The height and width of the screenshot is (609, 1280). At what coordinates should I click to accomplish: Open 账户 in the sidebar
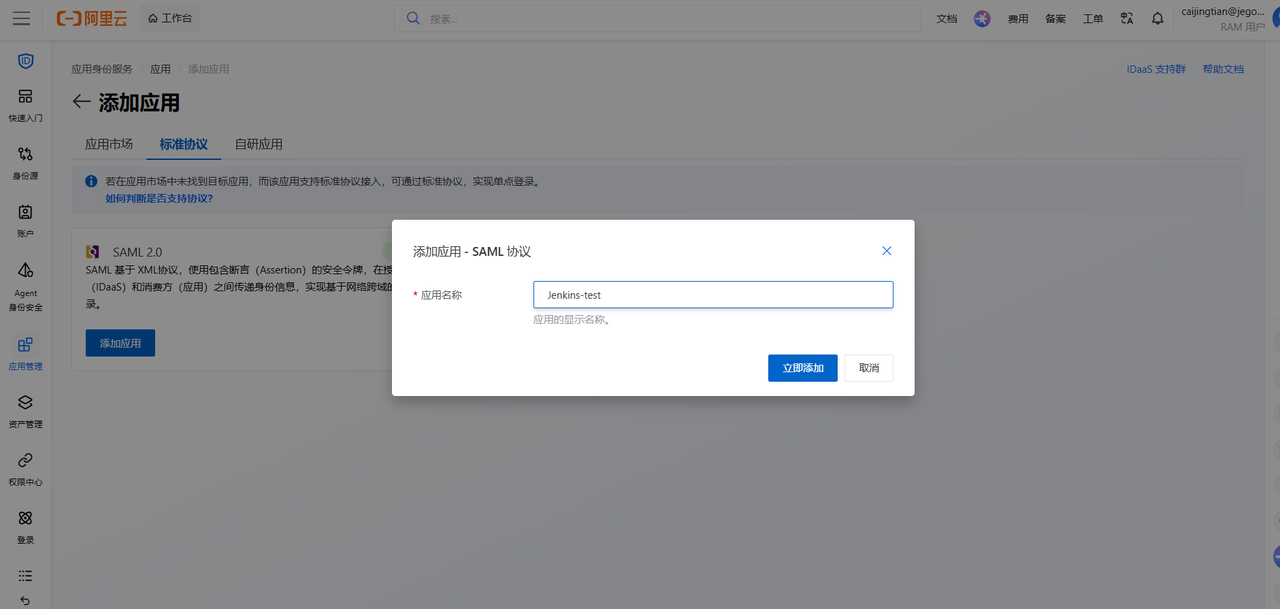tap(26, 221)
